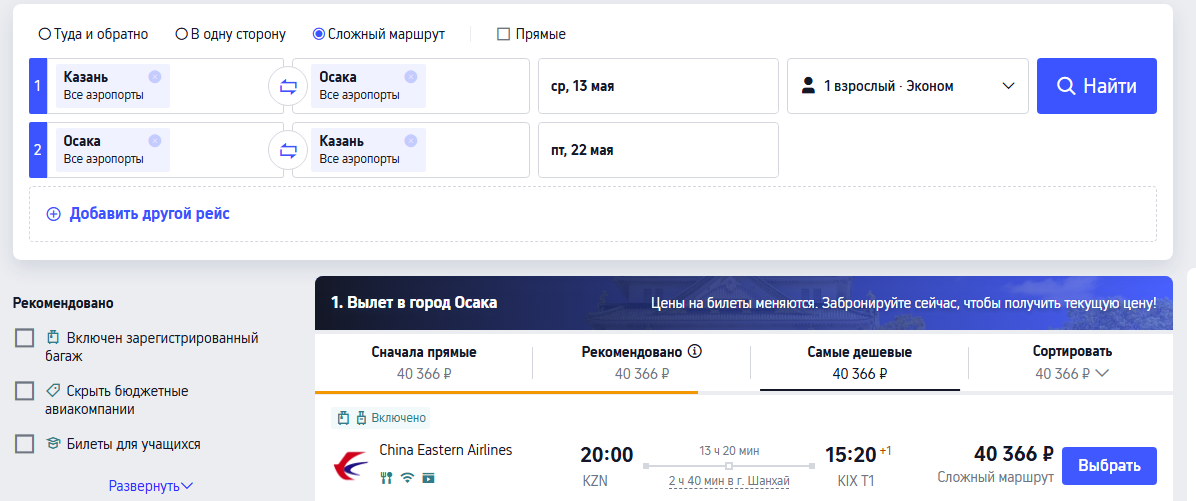1196x501 pixels.
Task: Expand filters via Развернуть link
Action: click(x=150, y=486)
